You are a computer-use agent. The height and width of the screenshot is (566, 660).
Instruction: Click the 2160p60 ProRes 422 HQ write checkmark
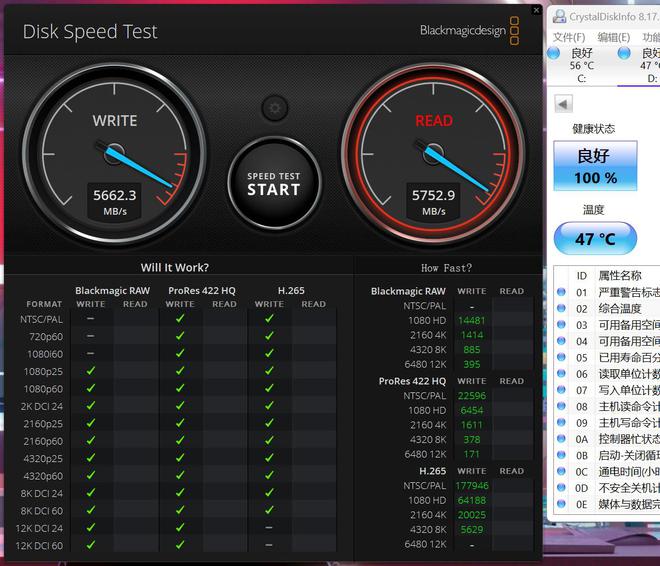tap(180, 440)
